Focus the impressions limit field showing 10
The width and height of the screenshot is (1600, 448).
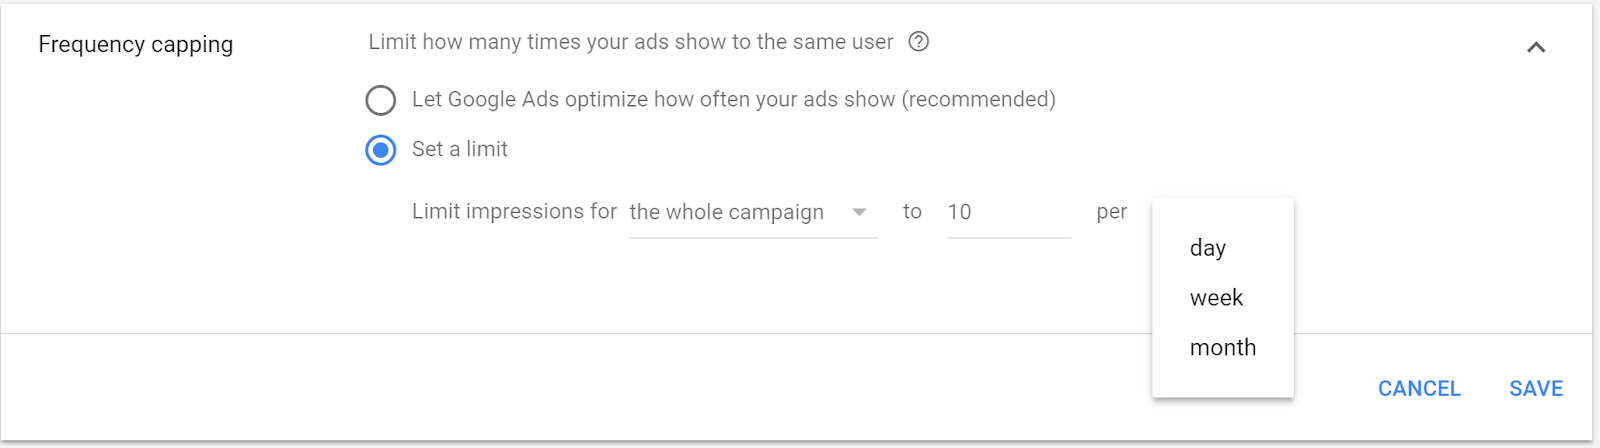(x=1009, y=212)
